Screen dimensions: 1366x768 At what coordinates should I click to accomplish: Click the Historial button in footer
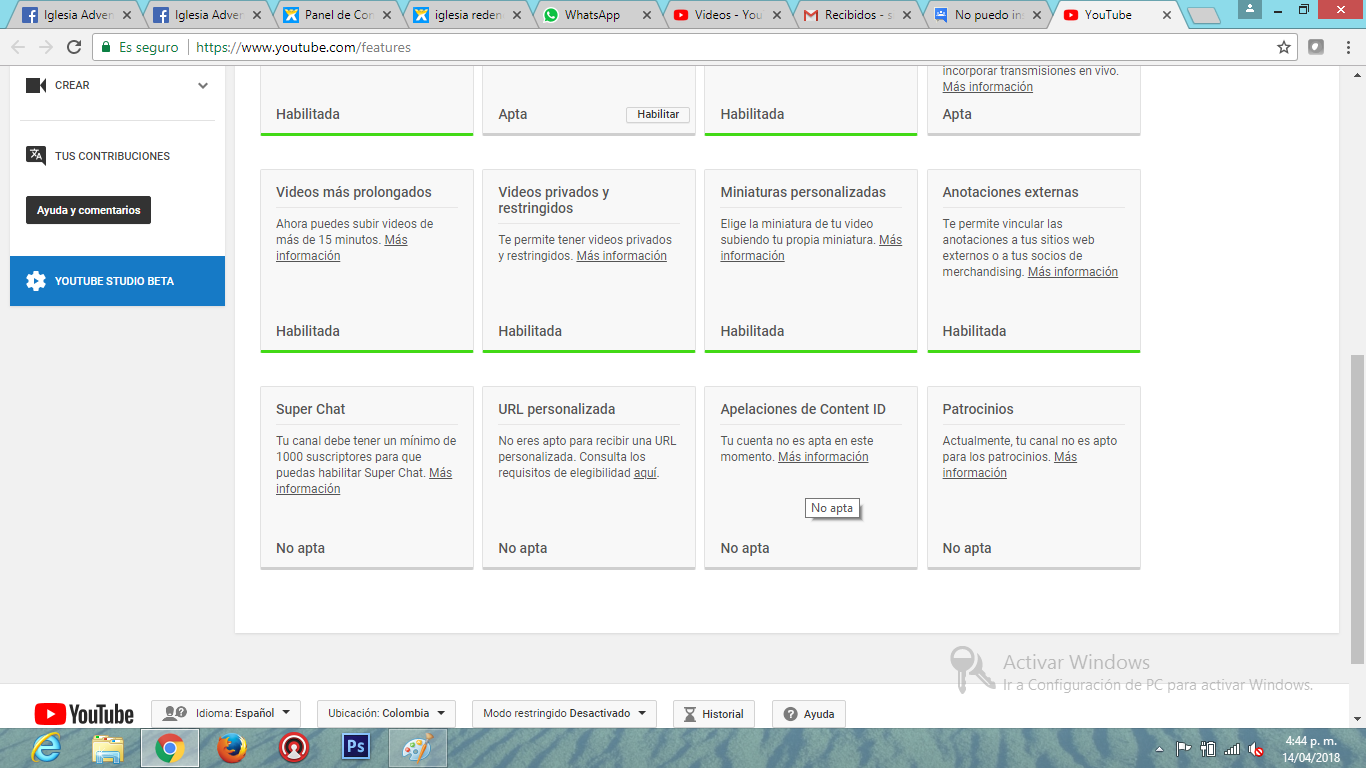coord(714,714)
